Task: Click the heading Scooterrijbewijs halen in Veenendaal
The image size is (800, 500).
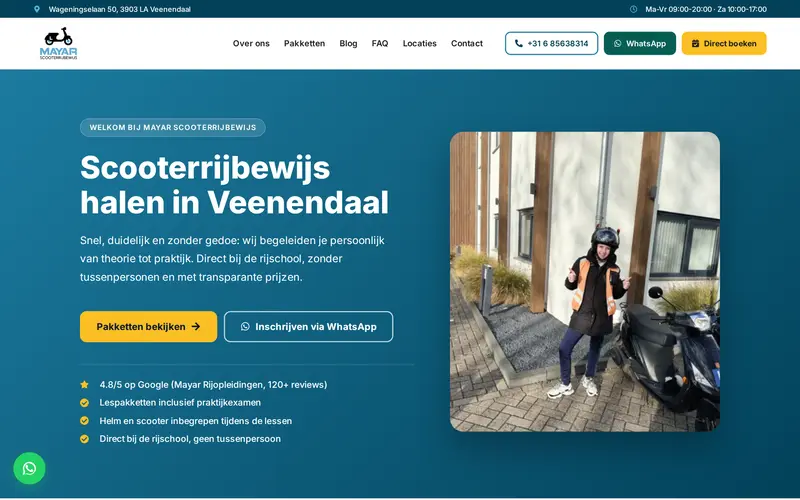Action: click(234, 185)
